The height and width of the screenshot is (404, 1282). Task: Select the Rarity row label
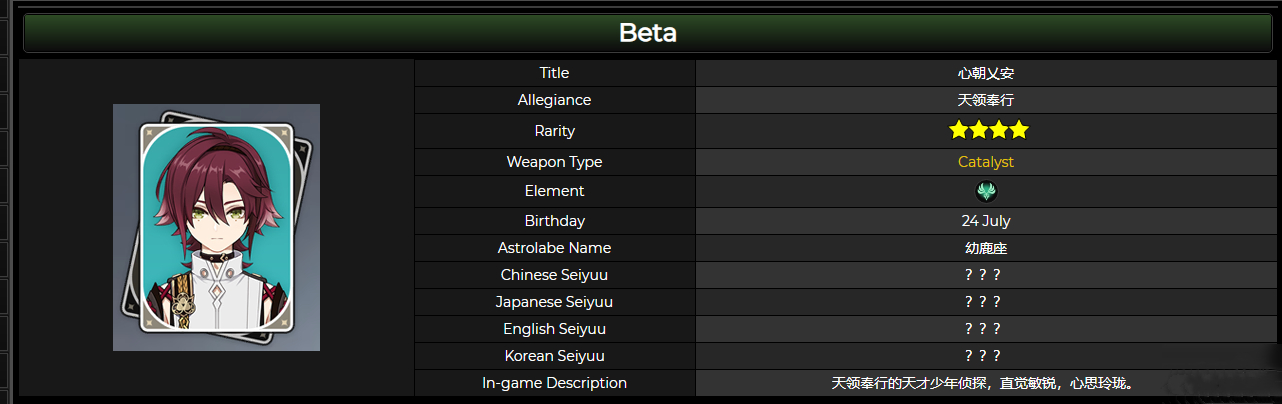click(x=554, y=131)
